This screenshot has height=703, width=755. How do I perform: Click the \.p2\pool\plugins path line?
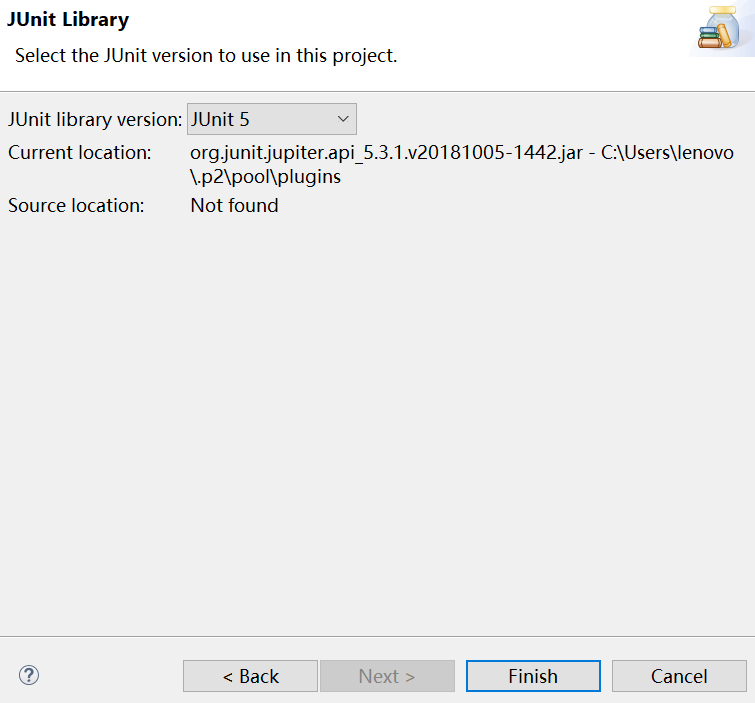pyautogui.click(x=266, y=177)
